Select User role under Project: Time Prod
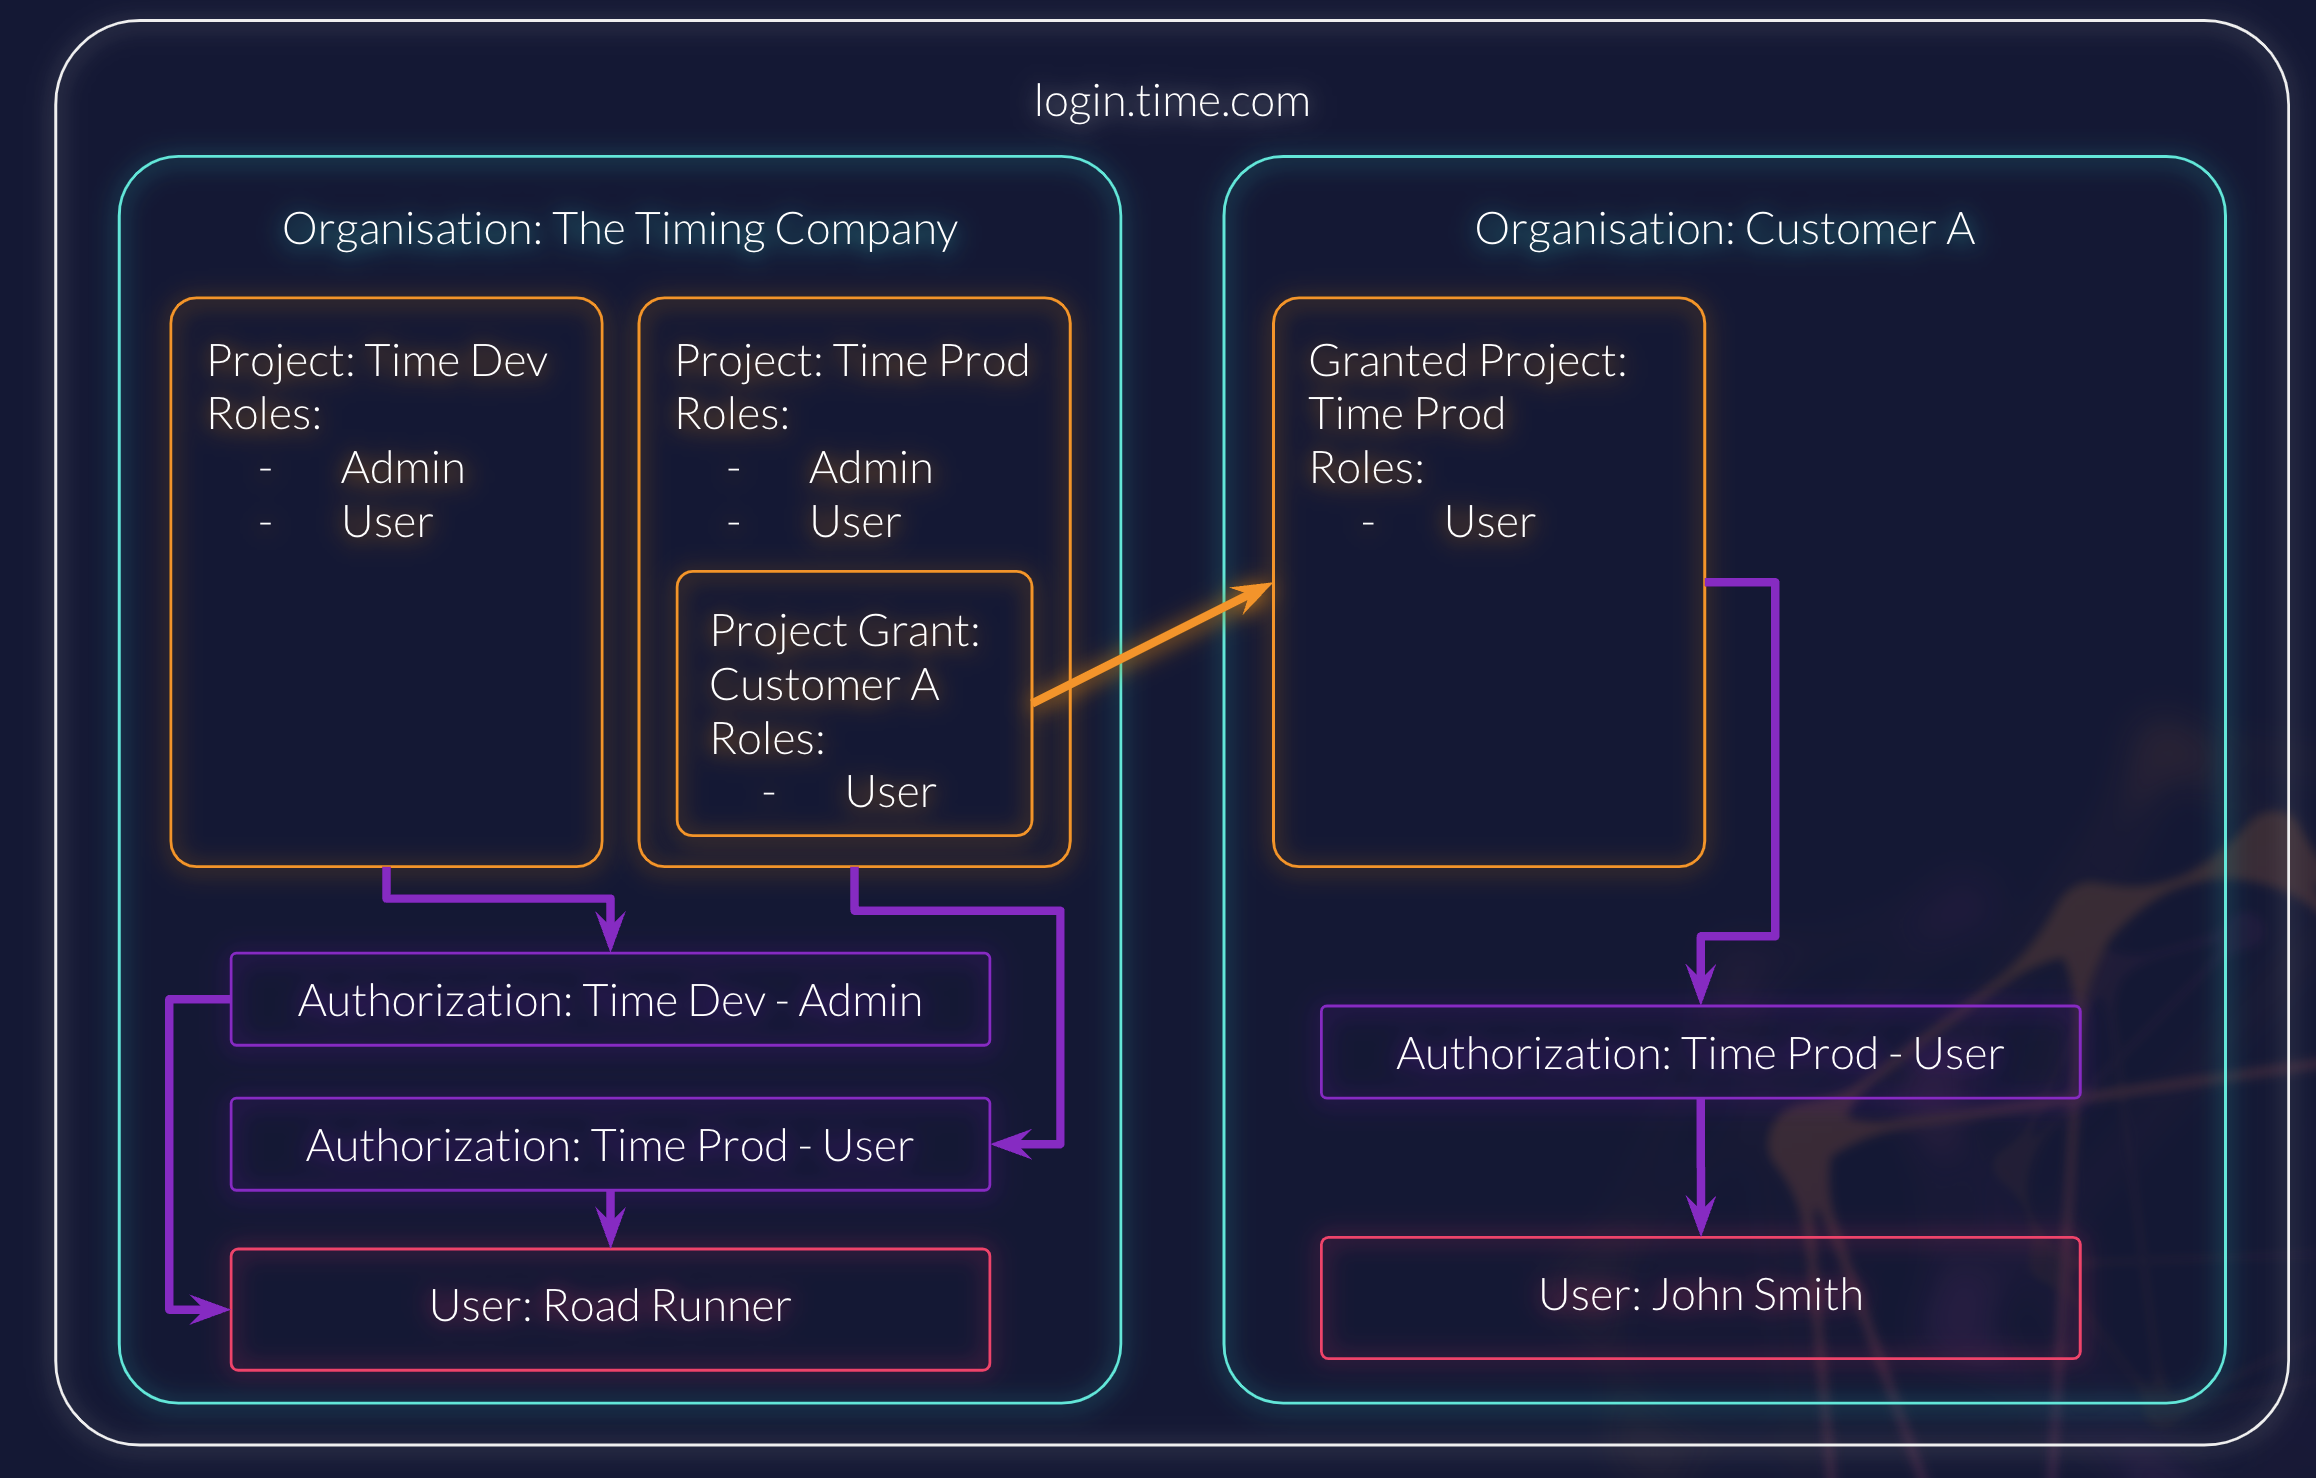 tap(855, 522)
